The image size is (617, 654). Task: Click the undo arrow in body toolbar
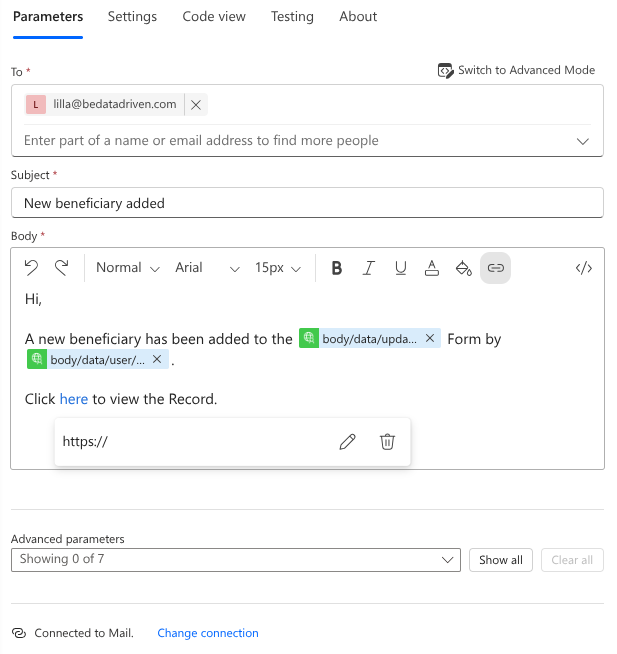pos(31,268)
